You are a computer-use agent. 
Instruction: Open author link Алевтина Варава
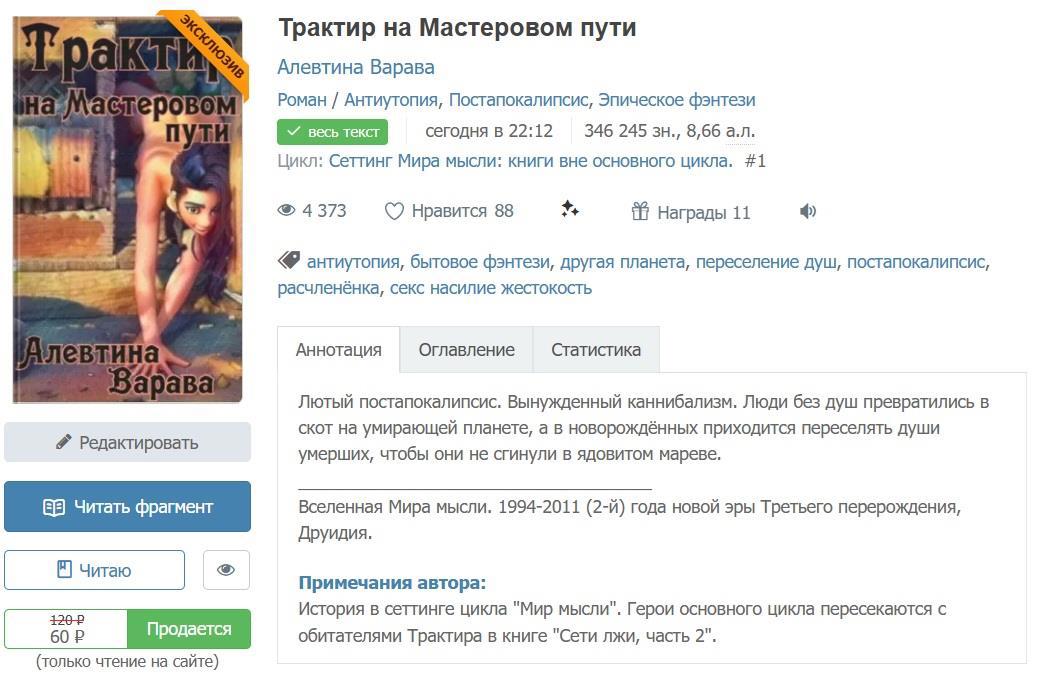pos(356,68)
